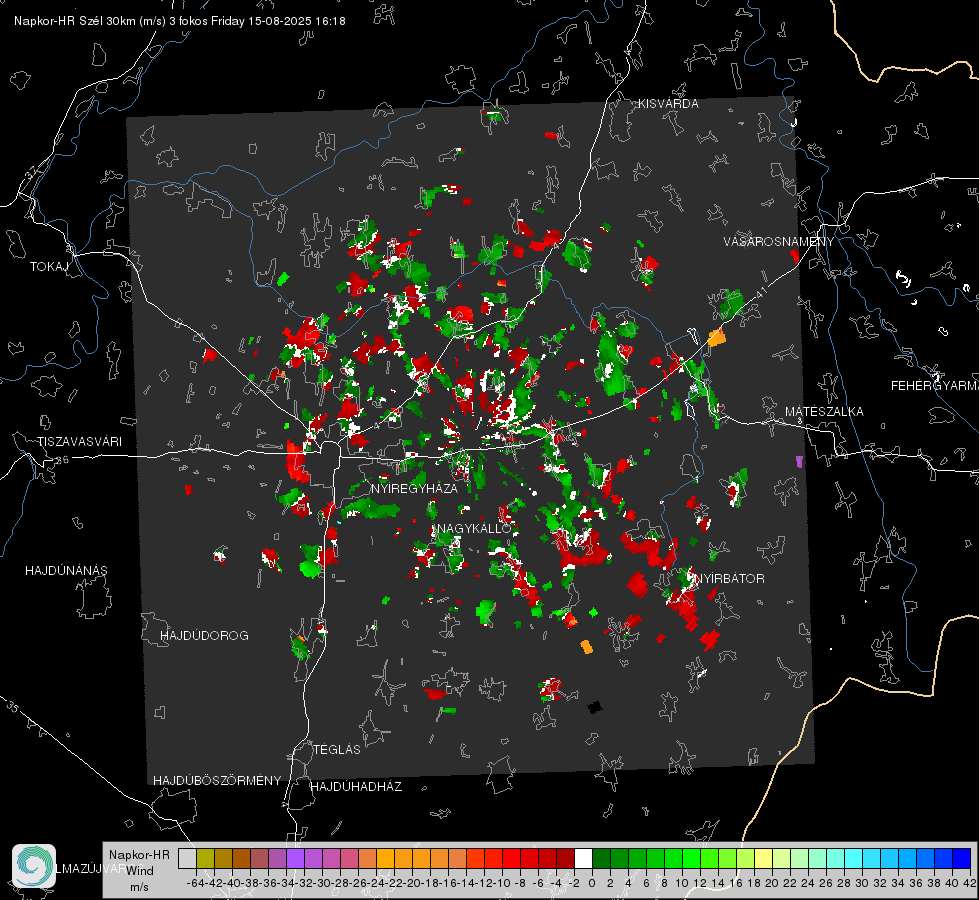Select the olive swatch between -64 and -42
The height and width of the screenshot is (900, 979).
(205, 858)
